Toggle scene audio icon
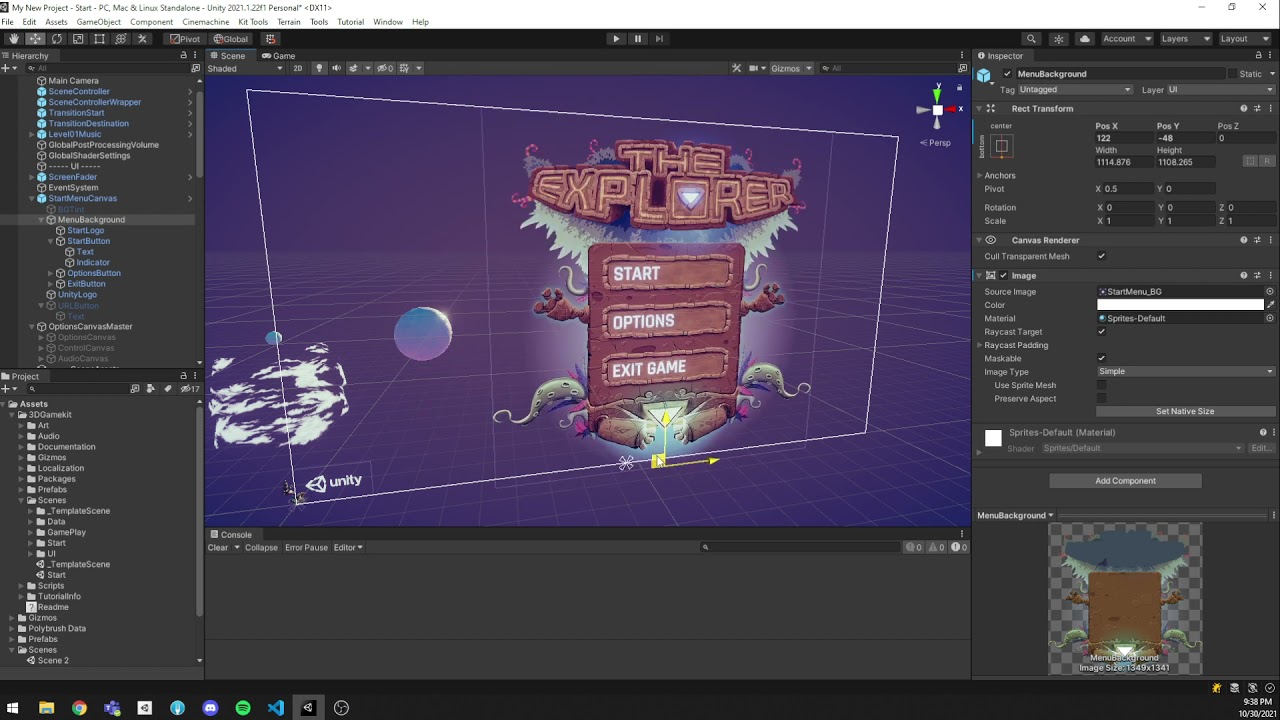Image resolution: width=1280 pixels, height=720 pixels. (336, 68)
